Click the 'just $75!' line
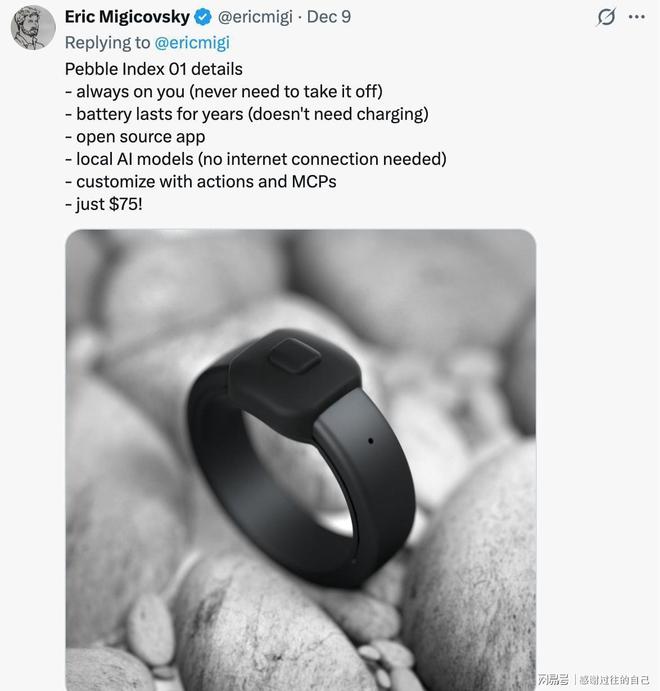Image resolution: width=660 pixels, height=691 pixels. 110,204
